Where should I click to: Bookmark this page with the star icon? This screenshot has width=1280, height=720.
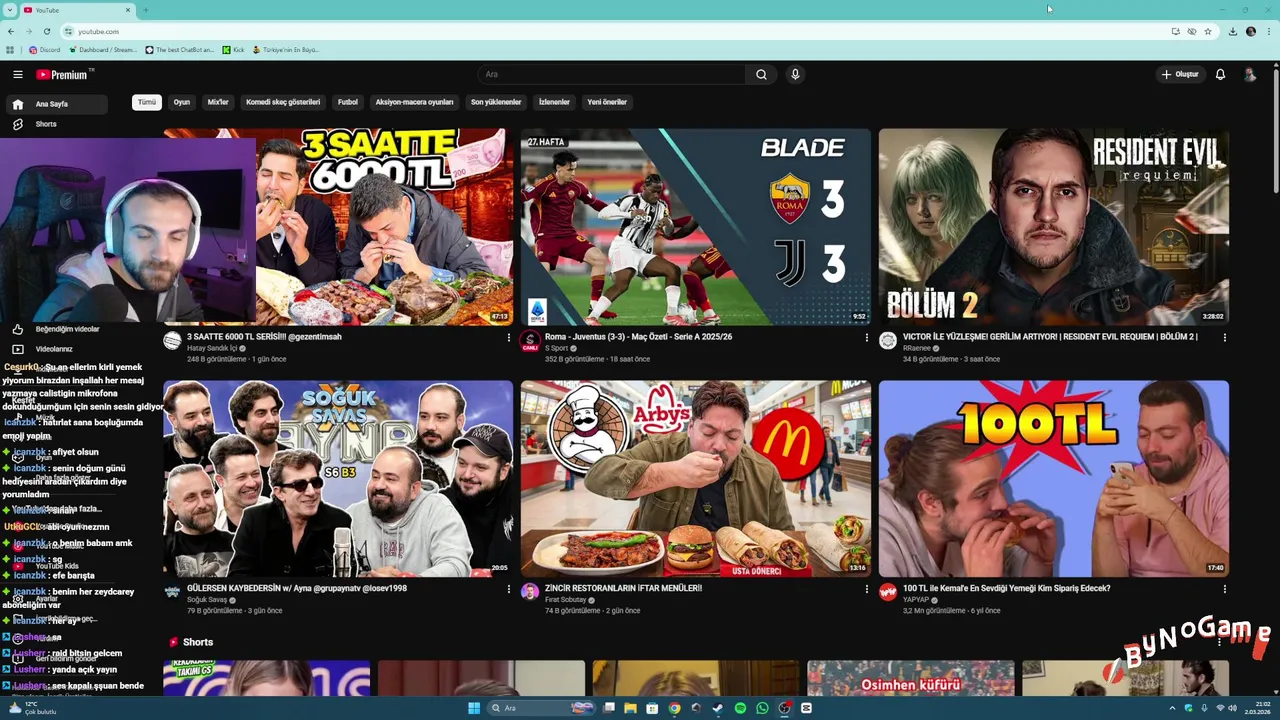tap(1208, 31)
